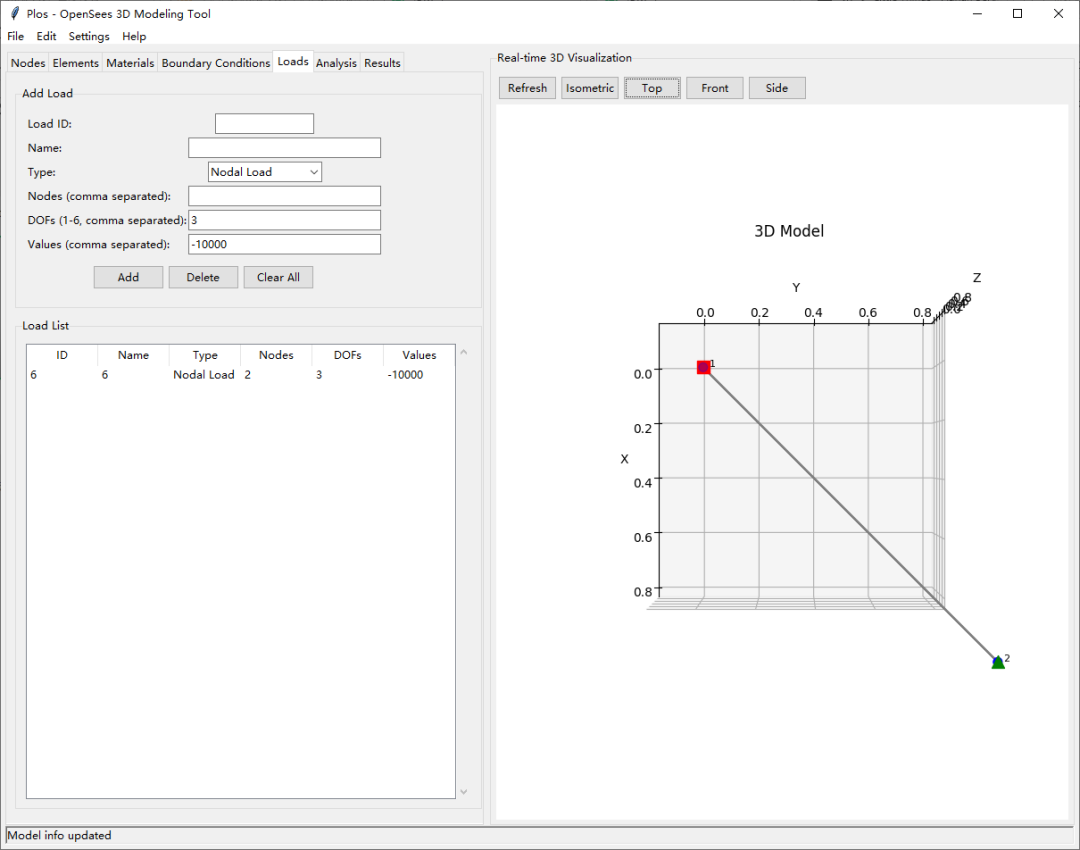
Task: Click the Delete button
Action: click(x=203, y=278)
